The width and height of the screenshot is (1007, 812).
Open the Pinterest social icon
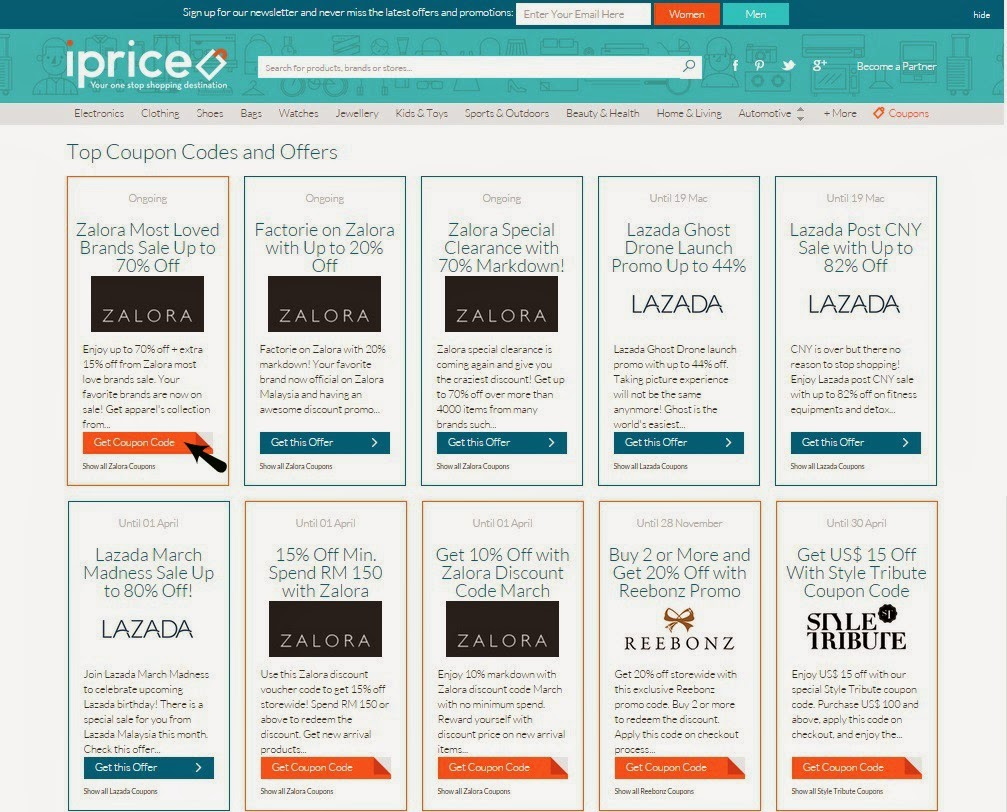[759, 66]
